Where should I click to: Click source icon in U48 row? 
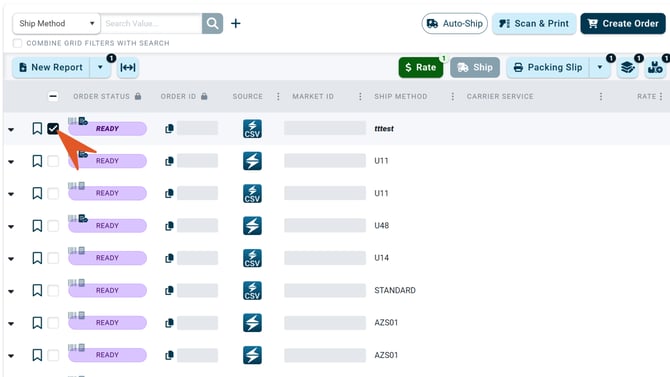[252, 226]
